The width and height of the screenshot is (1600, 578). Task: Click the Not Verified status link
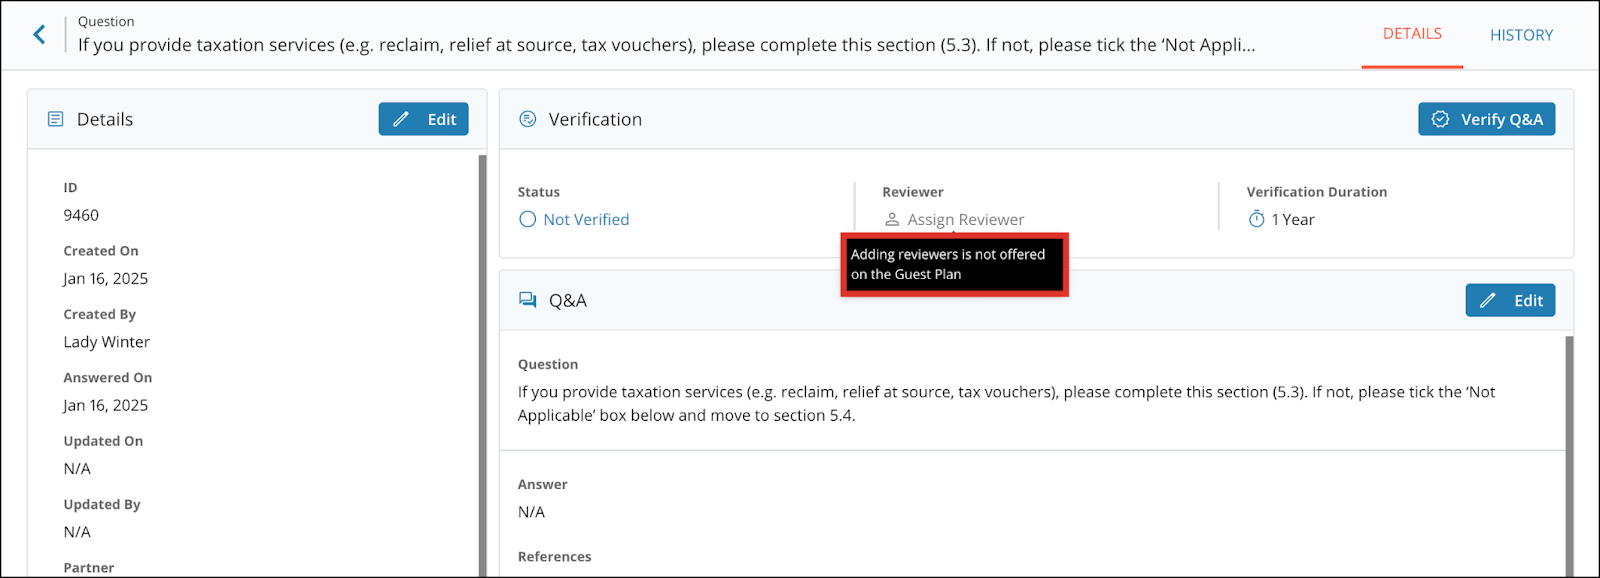[586, 219]
